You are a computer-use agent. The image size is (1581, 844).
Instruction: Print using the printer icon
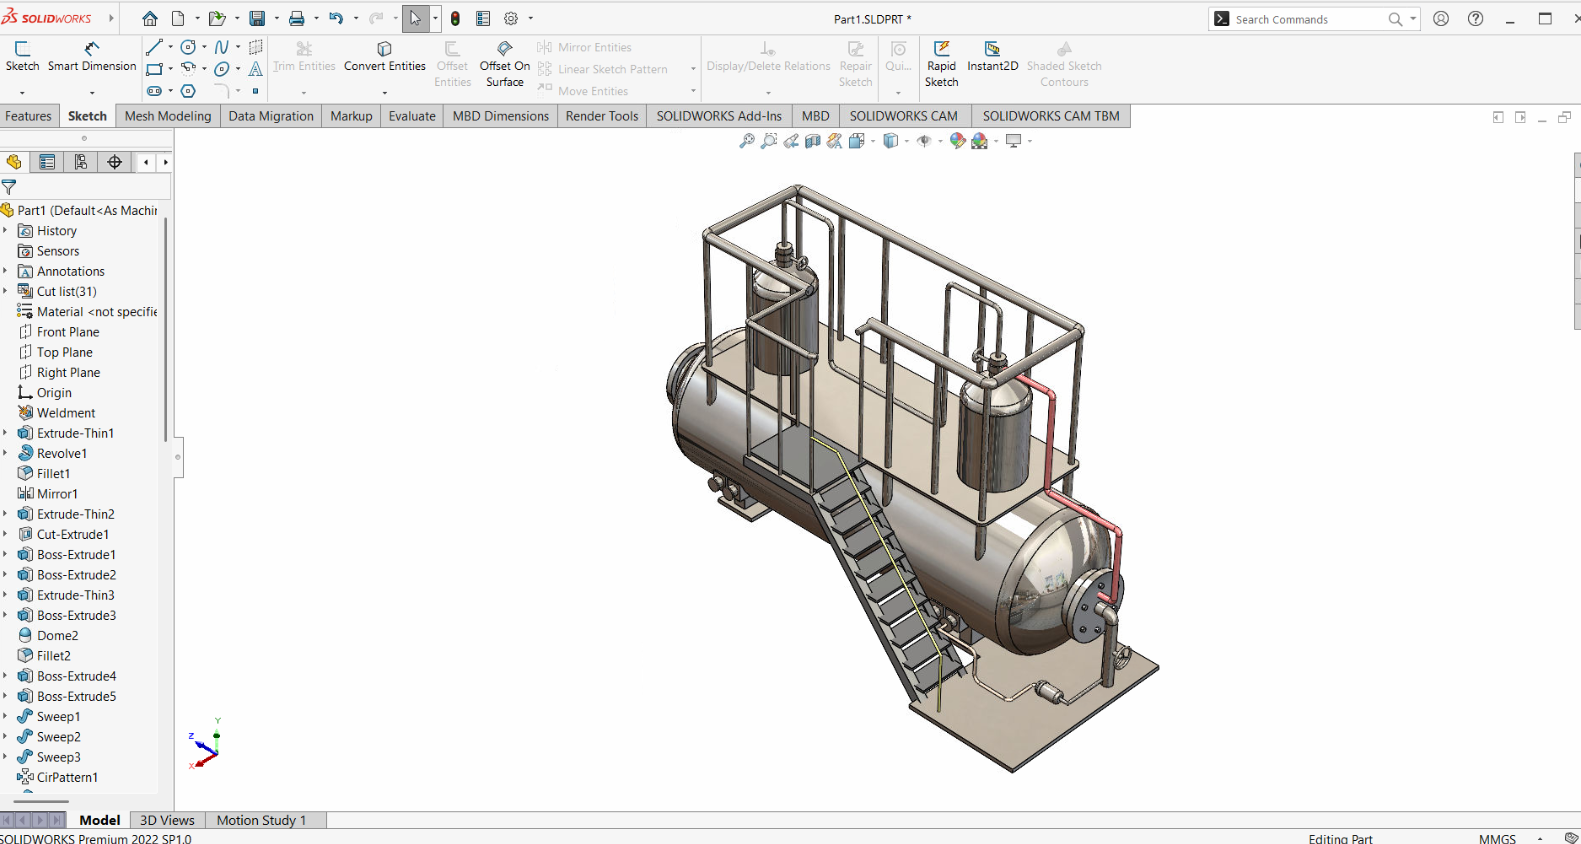(x=297, y=19)
